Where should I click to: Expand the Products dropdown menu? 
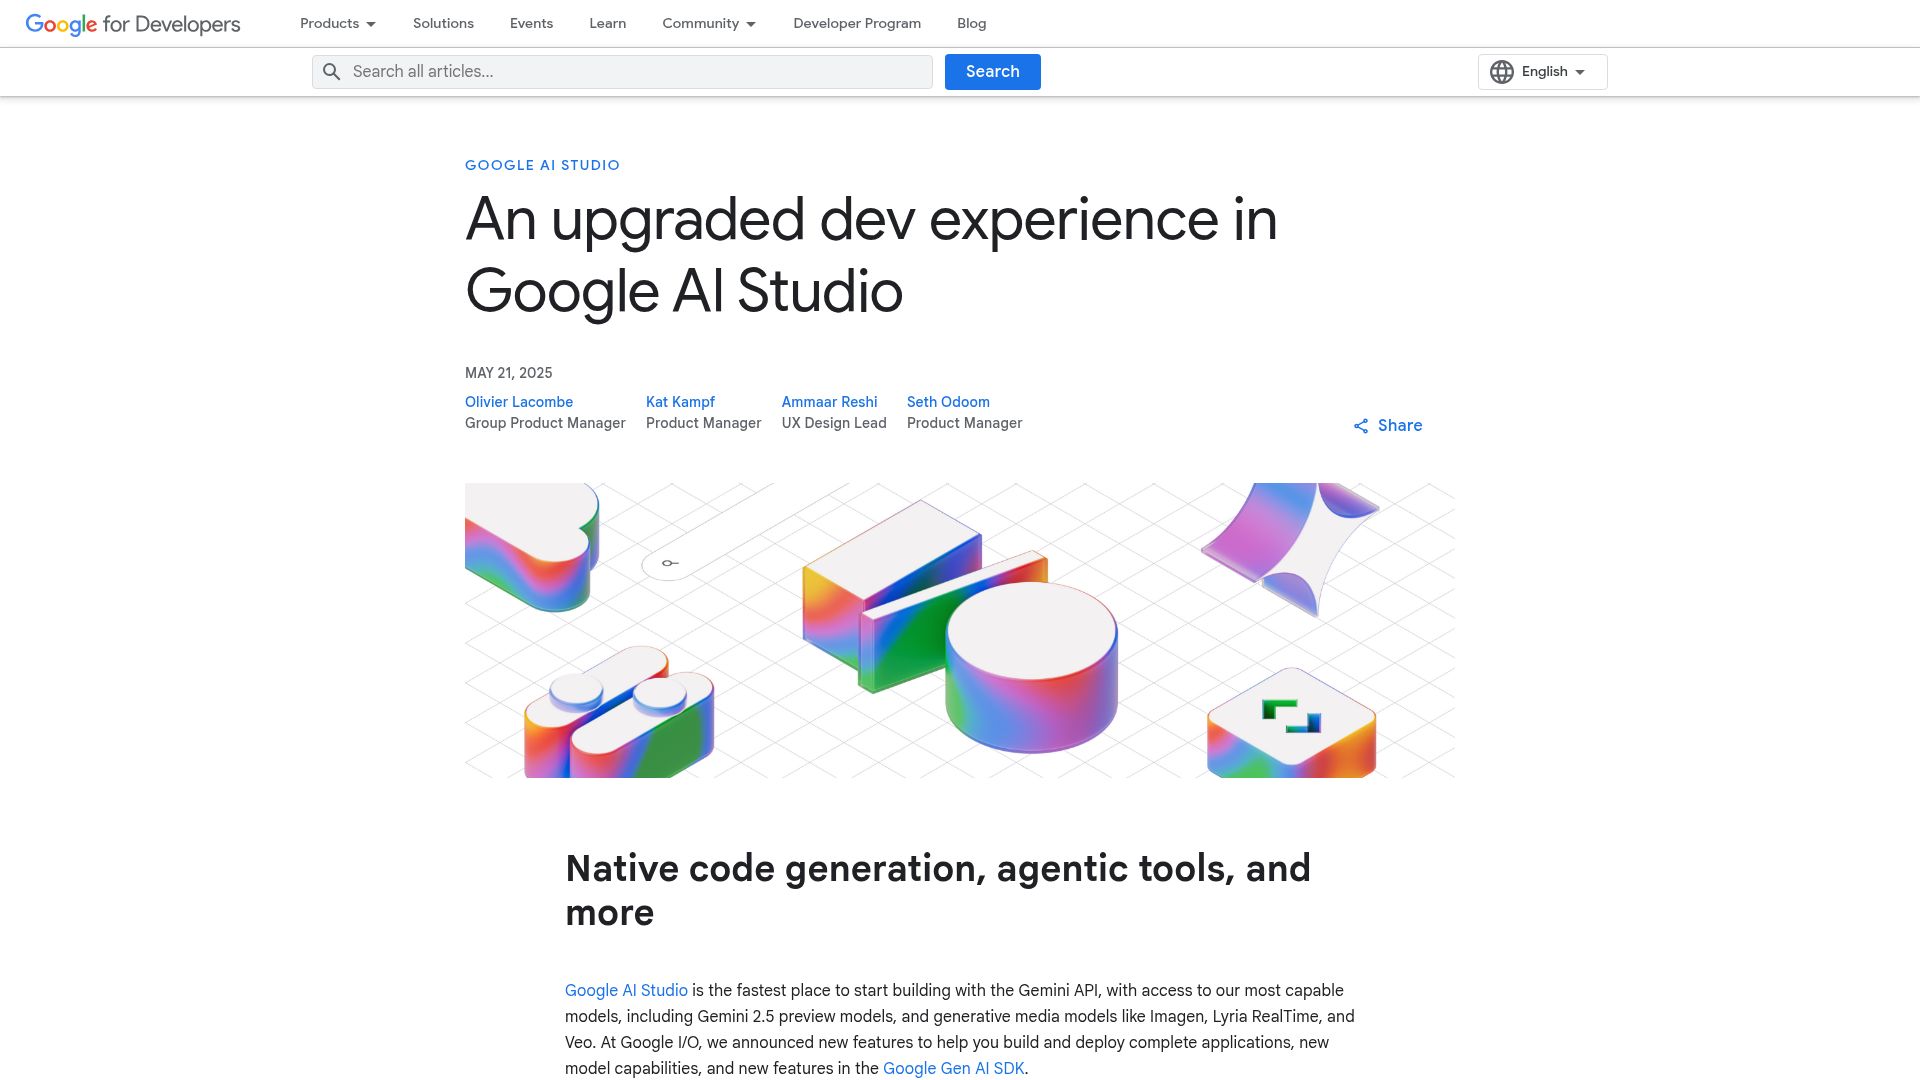tap(338, 23)
